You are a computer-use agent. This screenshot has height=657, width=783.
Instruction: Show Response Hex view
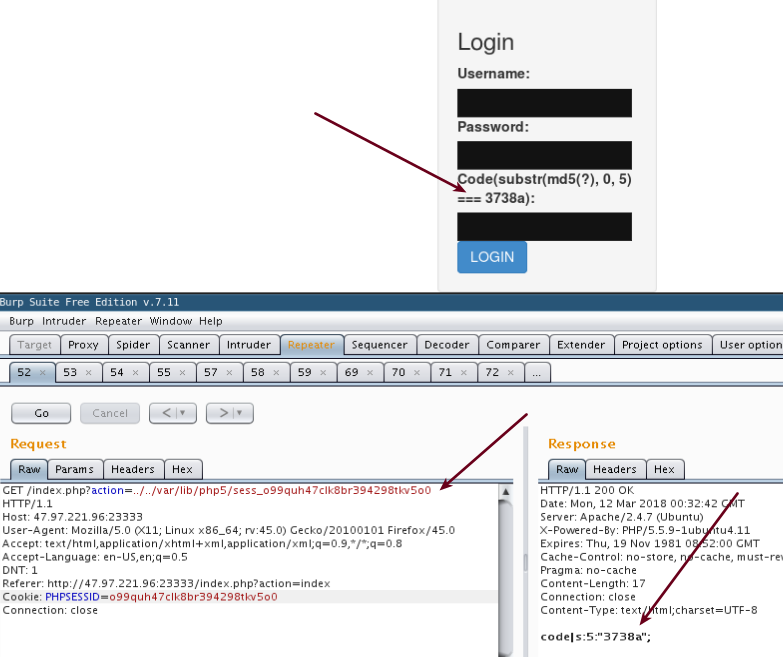click(664, 469)
